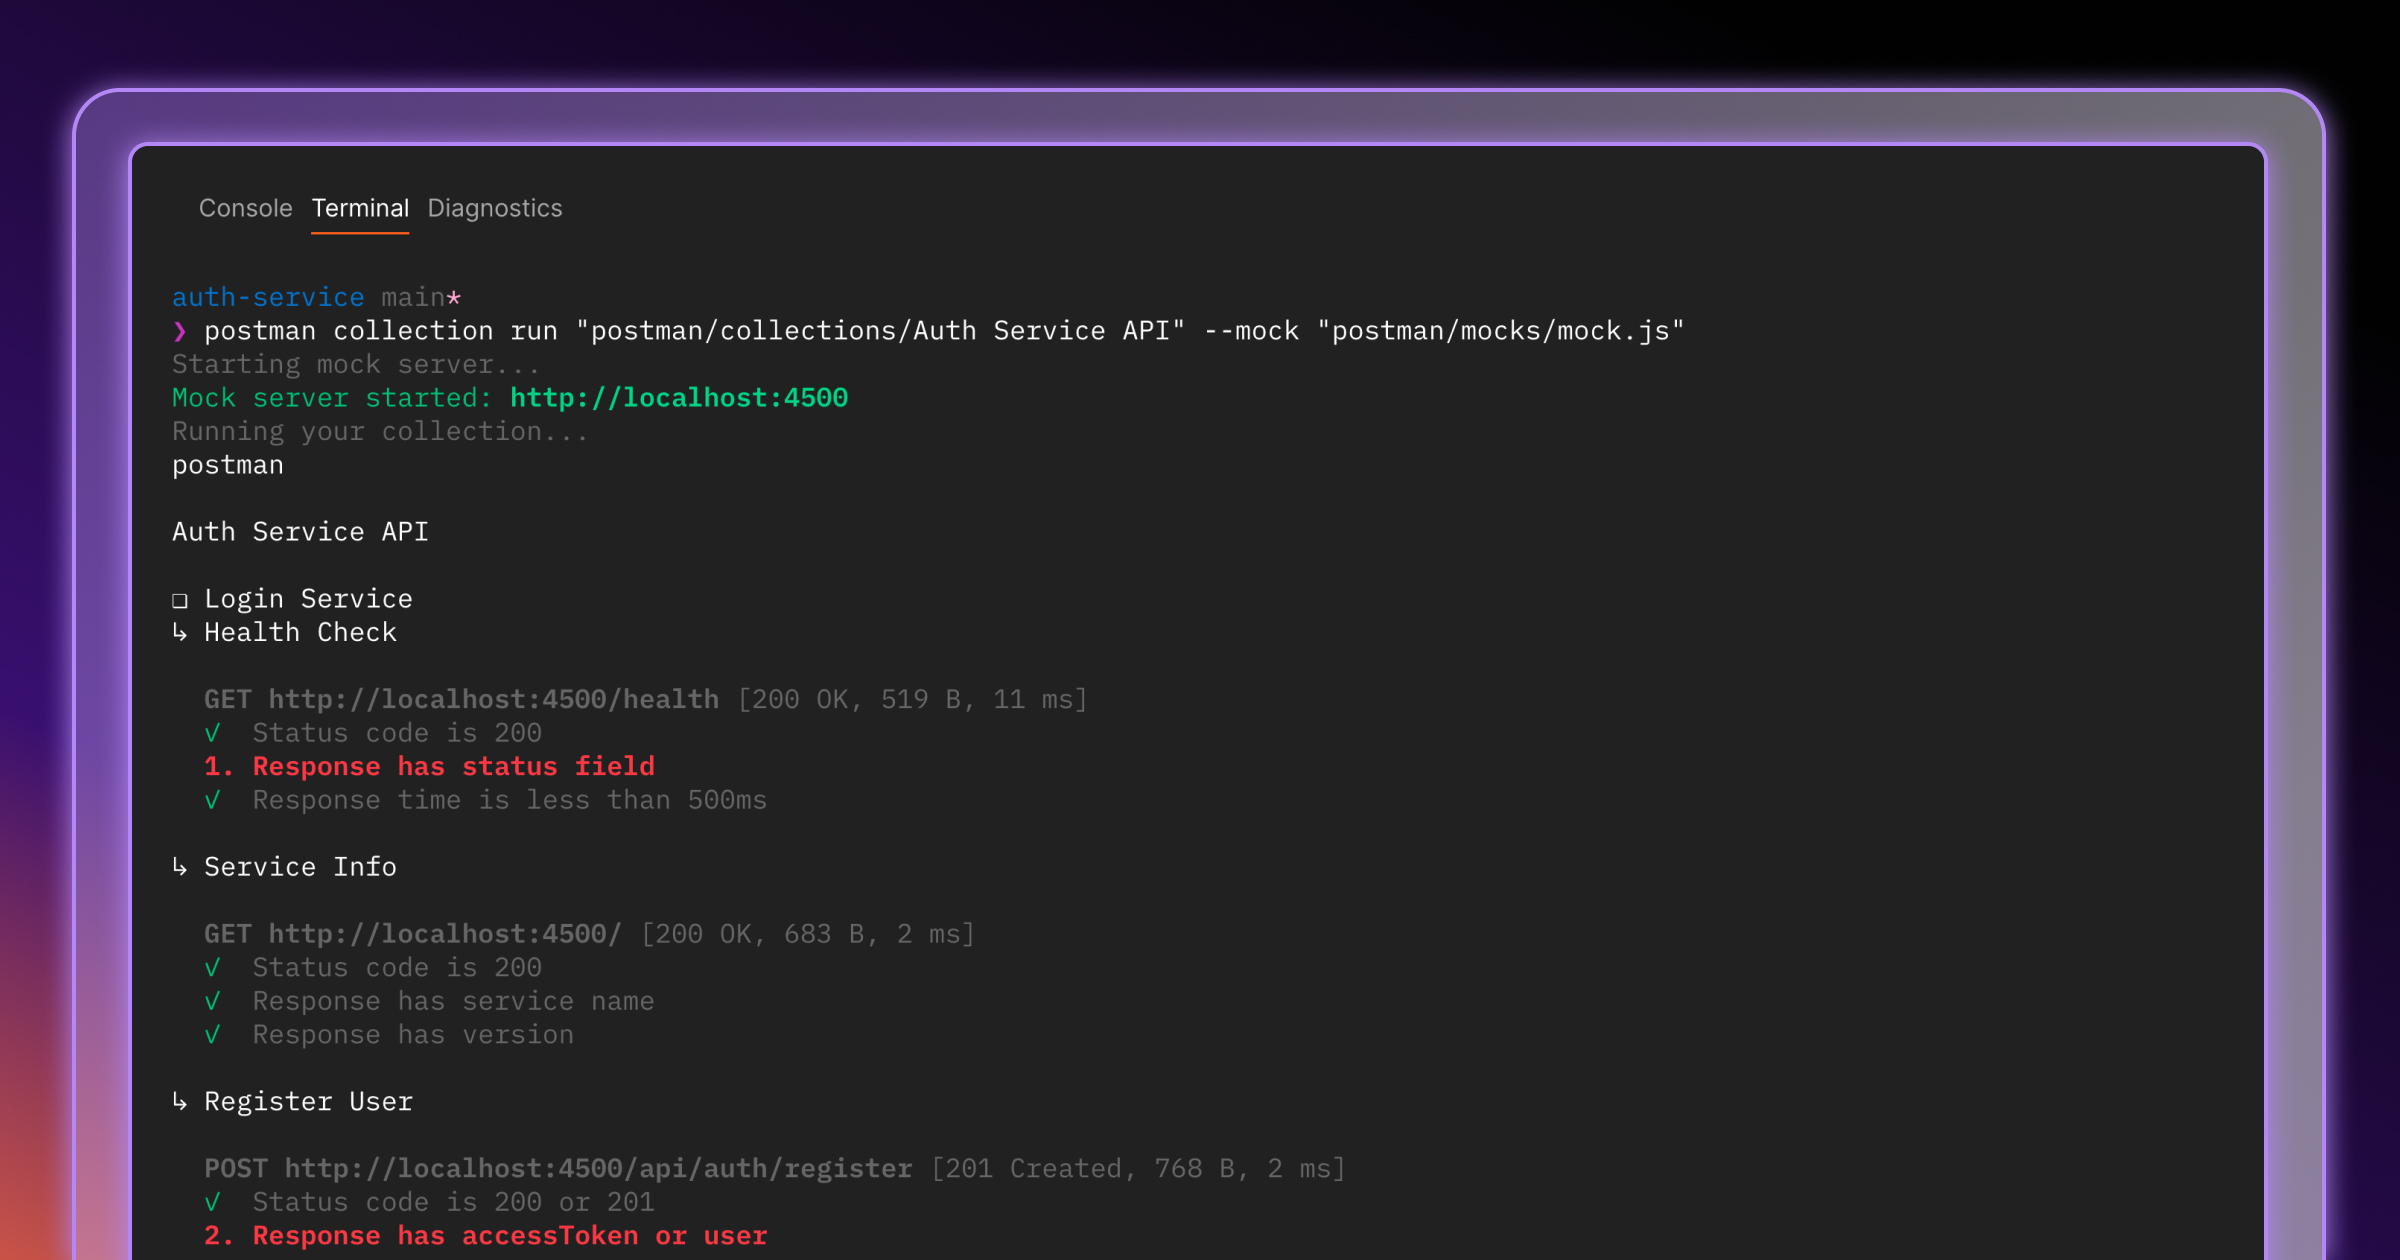Click the 'Response has version' test line
The image size is (2400, 1260).
click(413, 1035)
